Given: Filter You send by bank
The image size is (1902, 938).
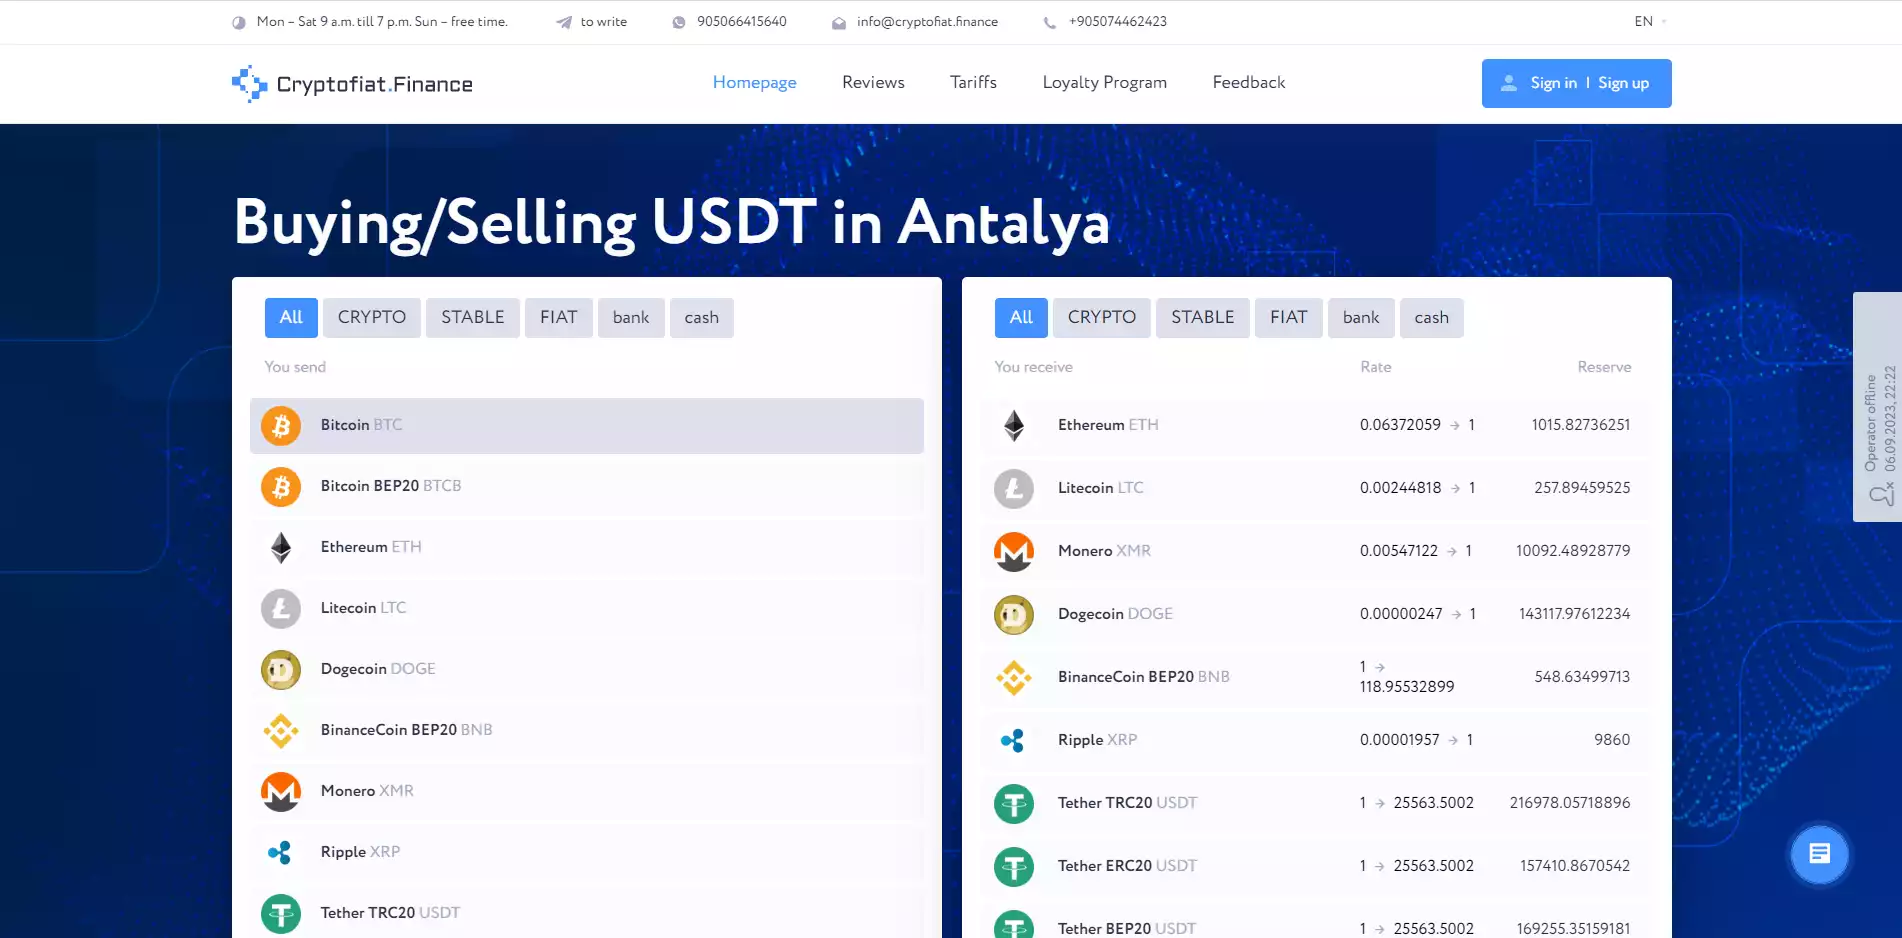Looking at the screenshot, I should [631, 318].
